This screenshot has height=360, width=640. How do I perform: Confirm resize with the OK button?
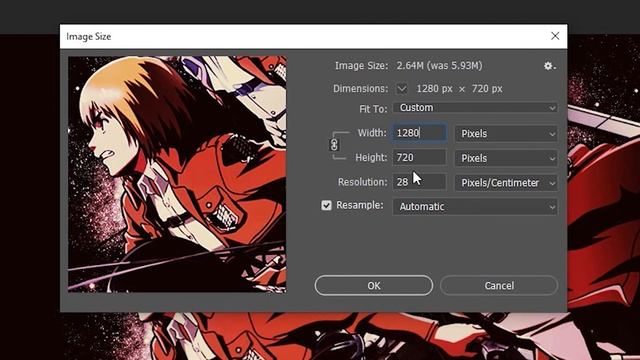pos(373,285)
